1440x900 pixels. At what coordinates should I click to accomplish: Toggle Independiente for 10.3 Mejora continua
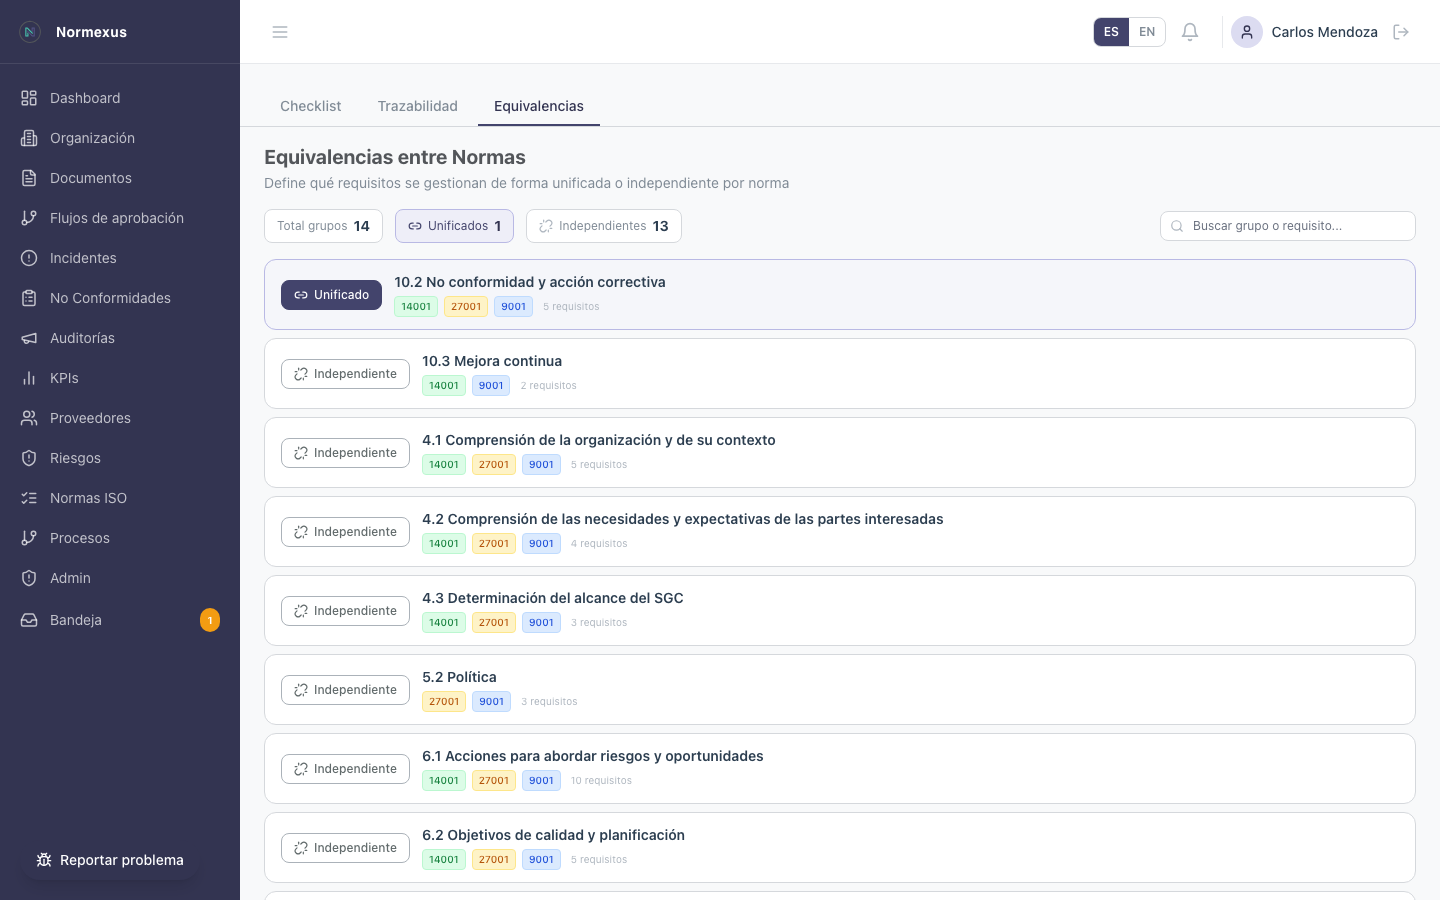point(345,374)
